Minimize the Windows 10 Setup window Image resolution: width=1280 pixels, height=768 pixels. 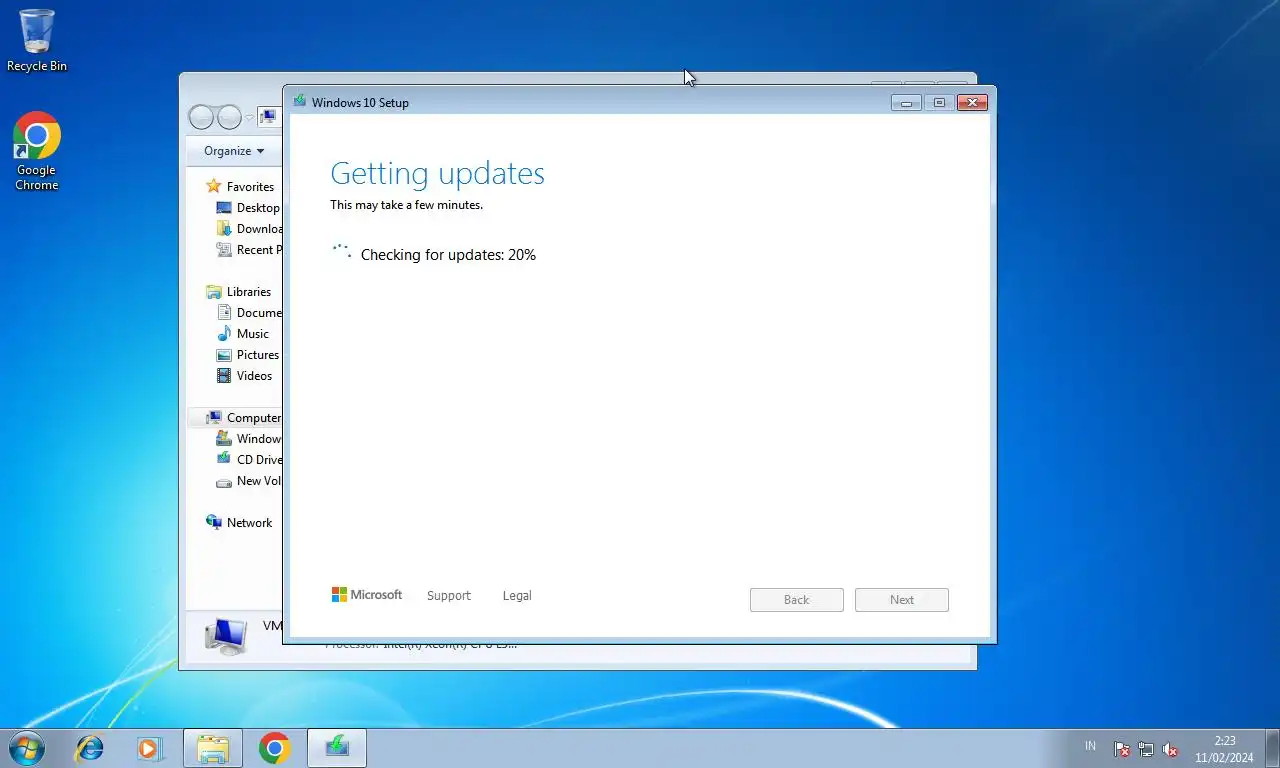[x=906, y=102]
